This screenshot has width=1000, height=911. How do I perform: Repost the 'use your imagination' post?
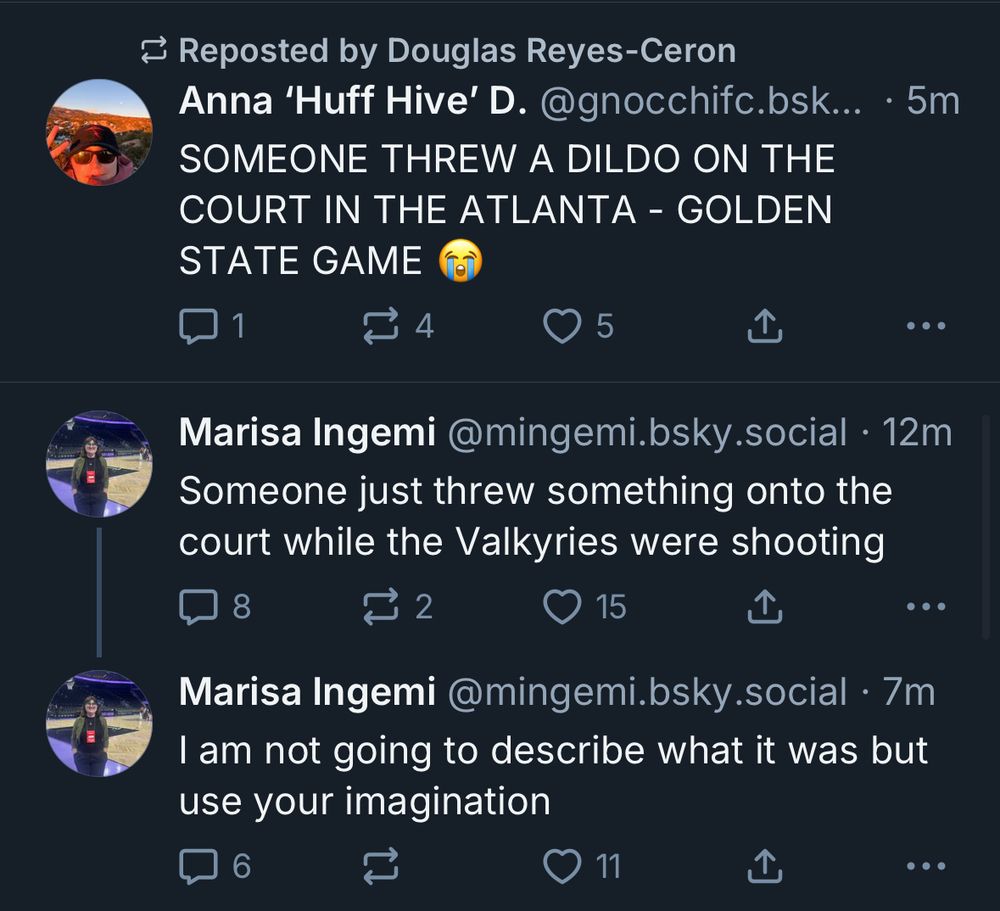pyautogui.click(x=382, y=866)
